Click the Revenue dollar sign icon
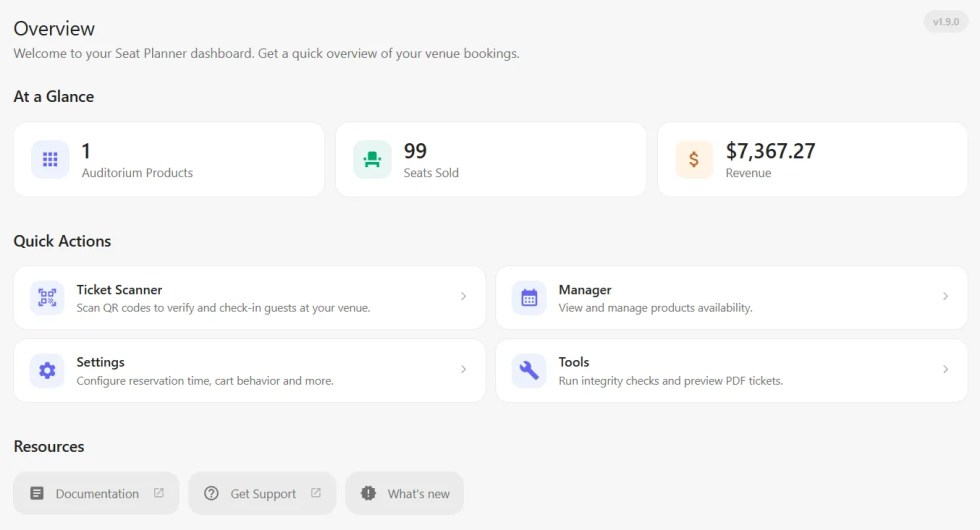The height and width of the screenshot is (530, 980). pyautogui.click(x=694, y=159)
